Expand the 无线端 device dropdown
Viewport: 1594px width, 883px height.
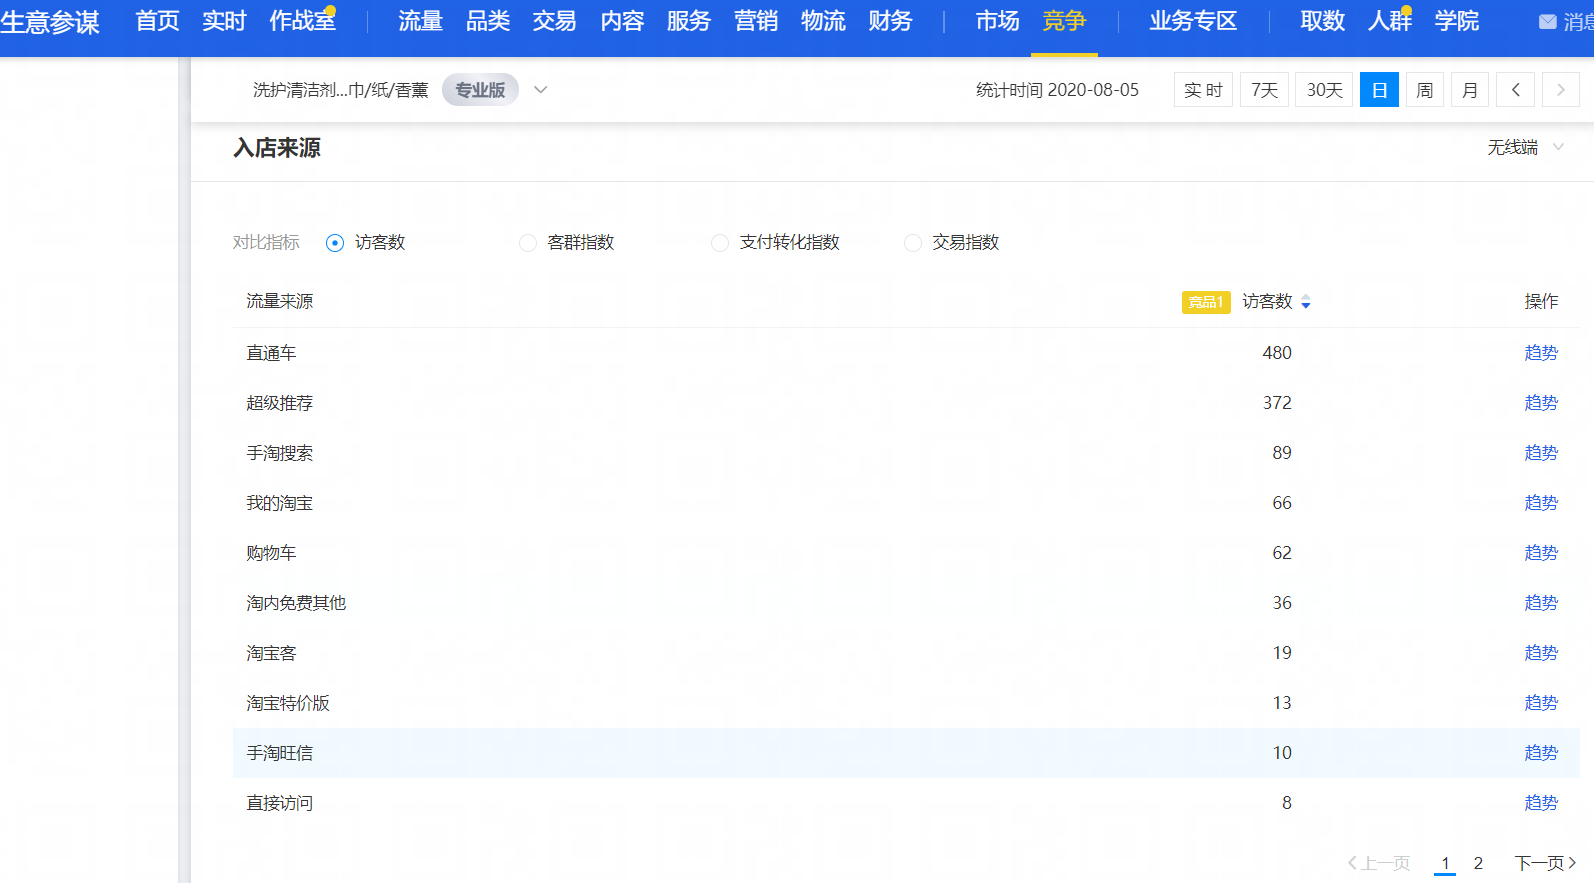pyautogui.click(x=1525, y=147)
